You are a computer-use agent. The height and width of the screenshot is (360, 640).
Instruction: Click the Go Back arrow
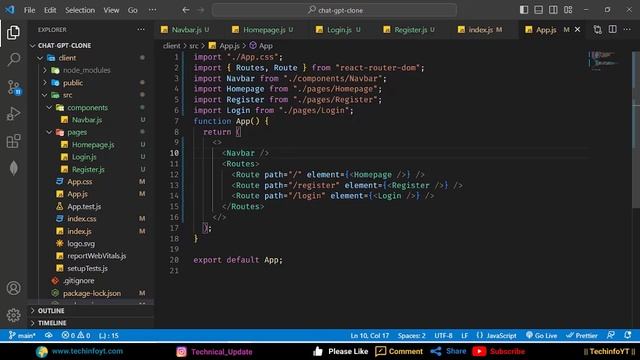(186, 10)
